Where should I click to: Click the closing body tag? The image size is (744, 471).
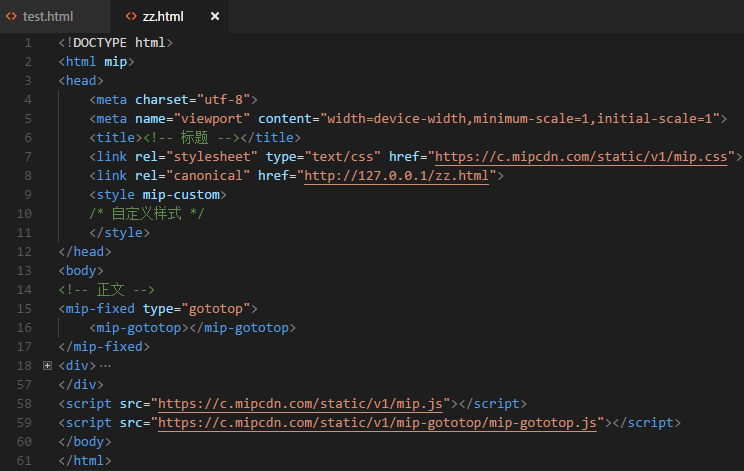pos(85,441)
